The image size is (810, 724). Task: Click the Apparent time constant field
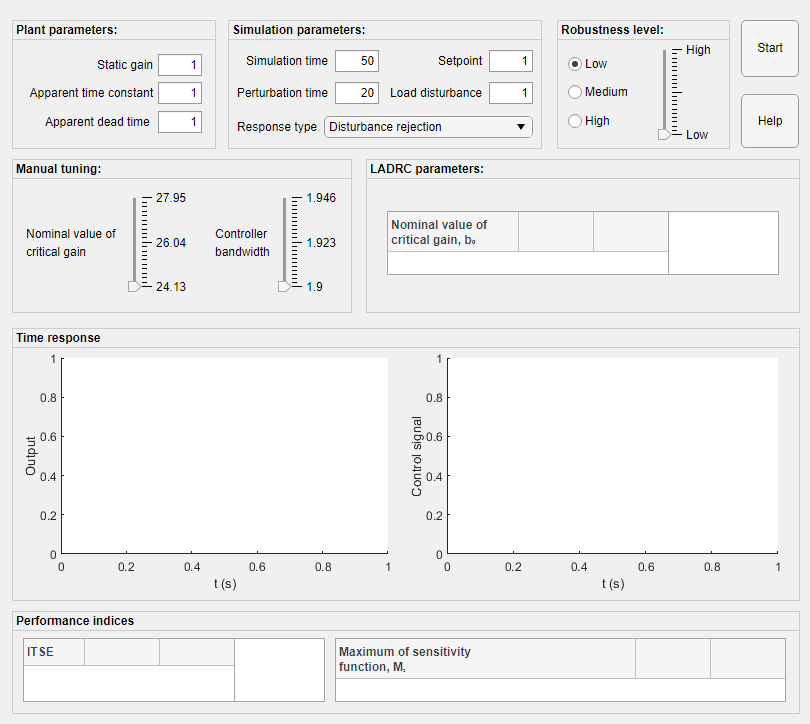[180, 93]
